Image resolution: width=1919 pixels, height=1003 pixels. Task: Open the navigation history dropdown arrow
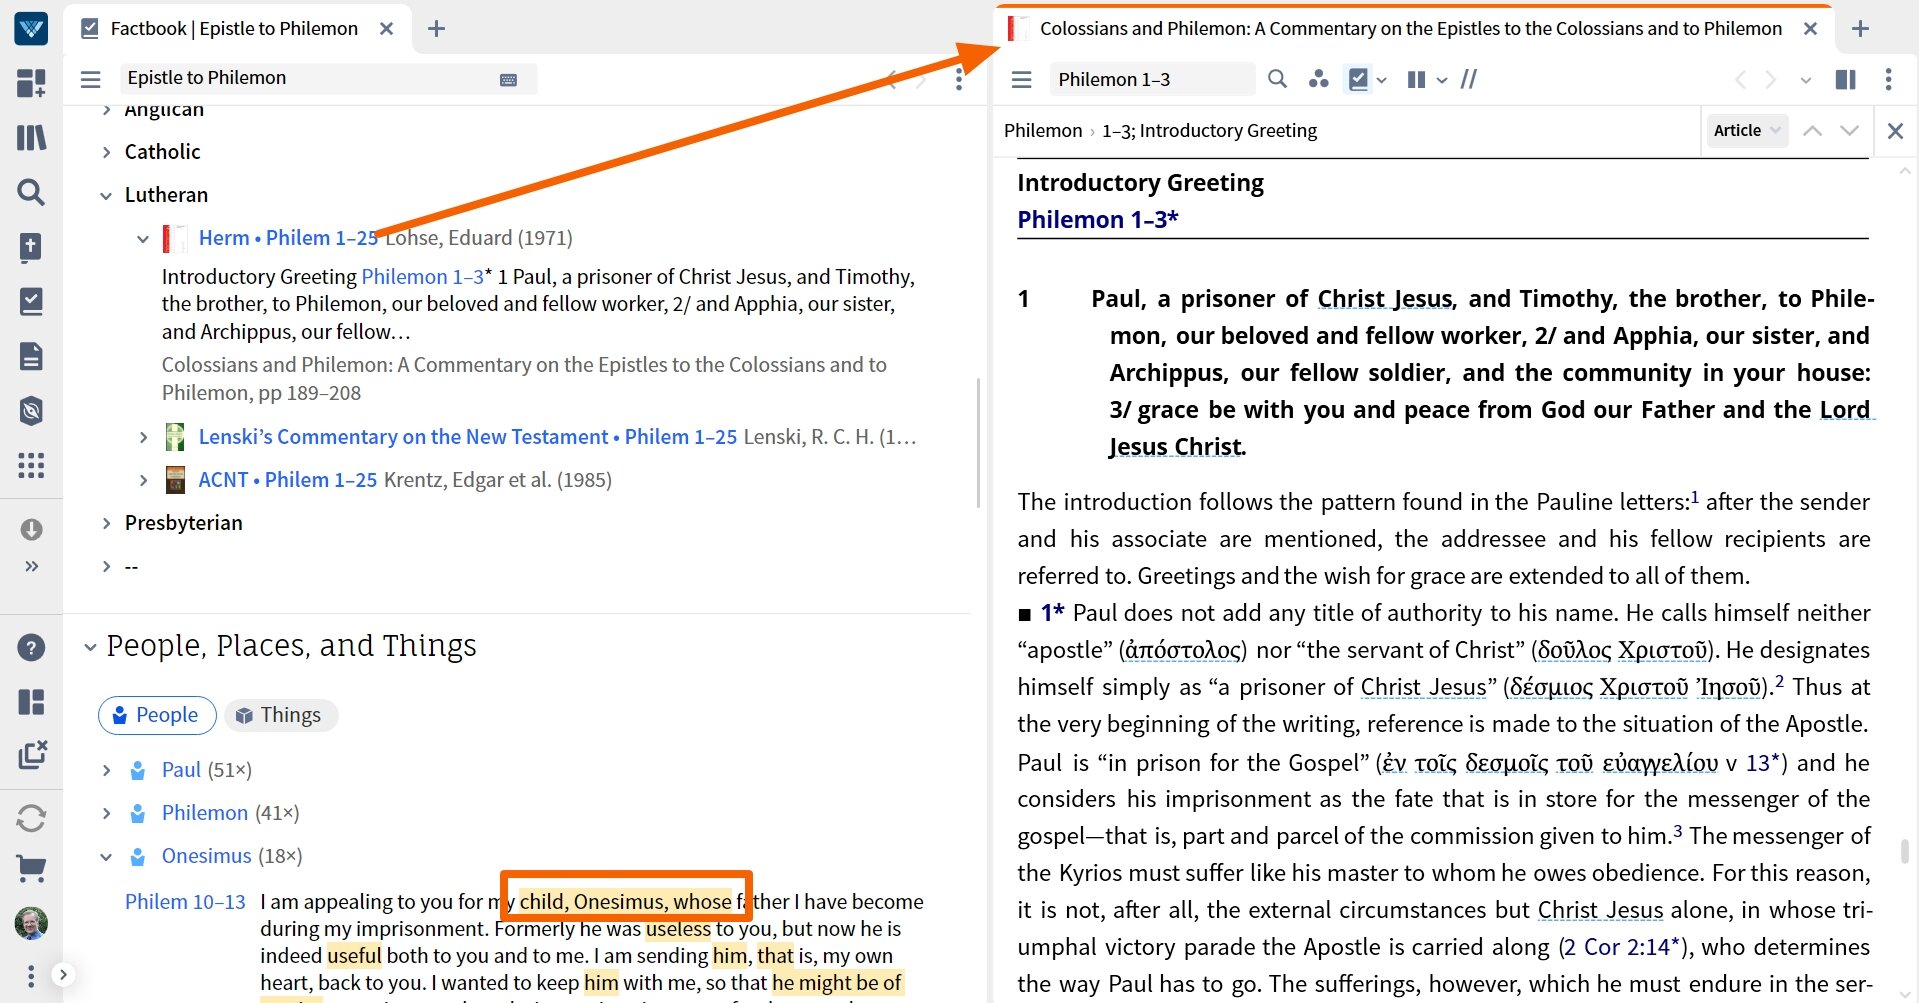[x=1806, y=80]
